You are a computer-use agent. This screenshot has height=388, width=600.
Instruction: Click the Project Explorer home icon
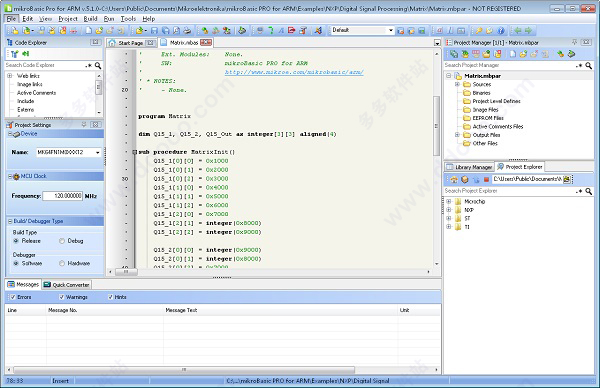[x=454, y=179]
